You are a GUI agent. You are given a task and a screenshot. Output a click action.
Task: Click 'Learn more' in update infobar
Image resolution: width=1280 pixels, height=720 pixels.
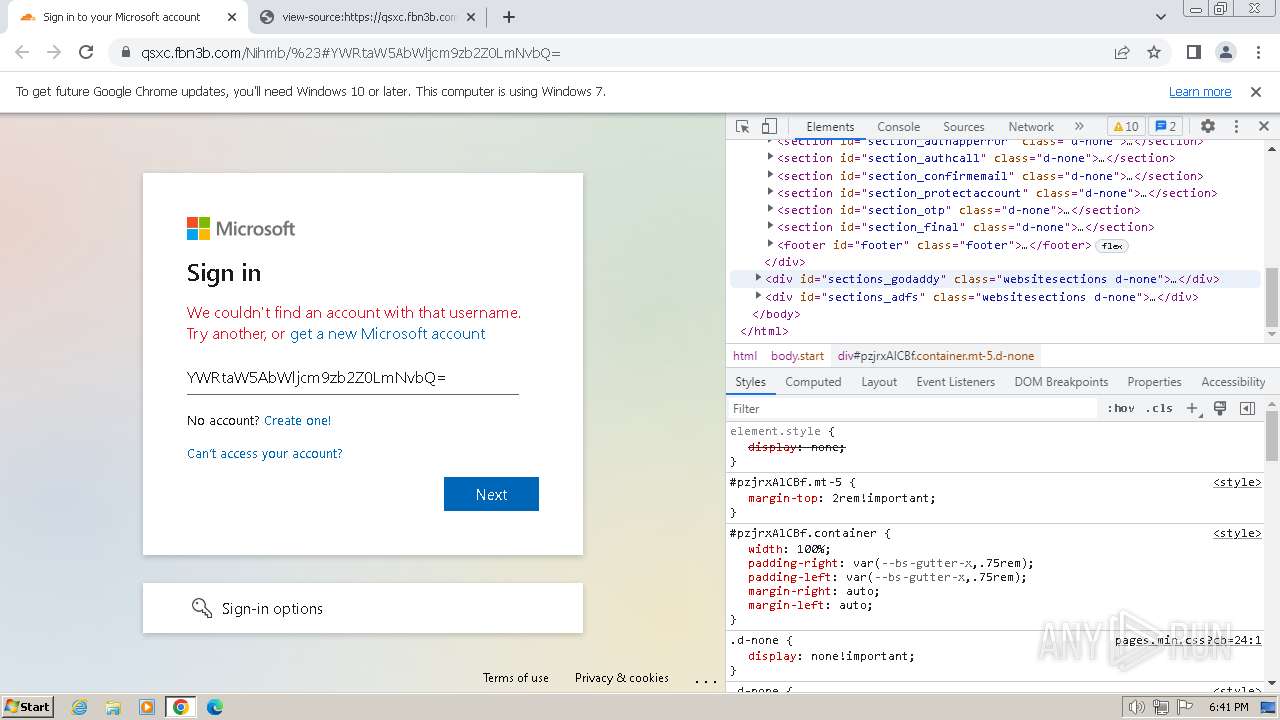click(x=1200, y=91)
